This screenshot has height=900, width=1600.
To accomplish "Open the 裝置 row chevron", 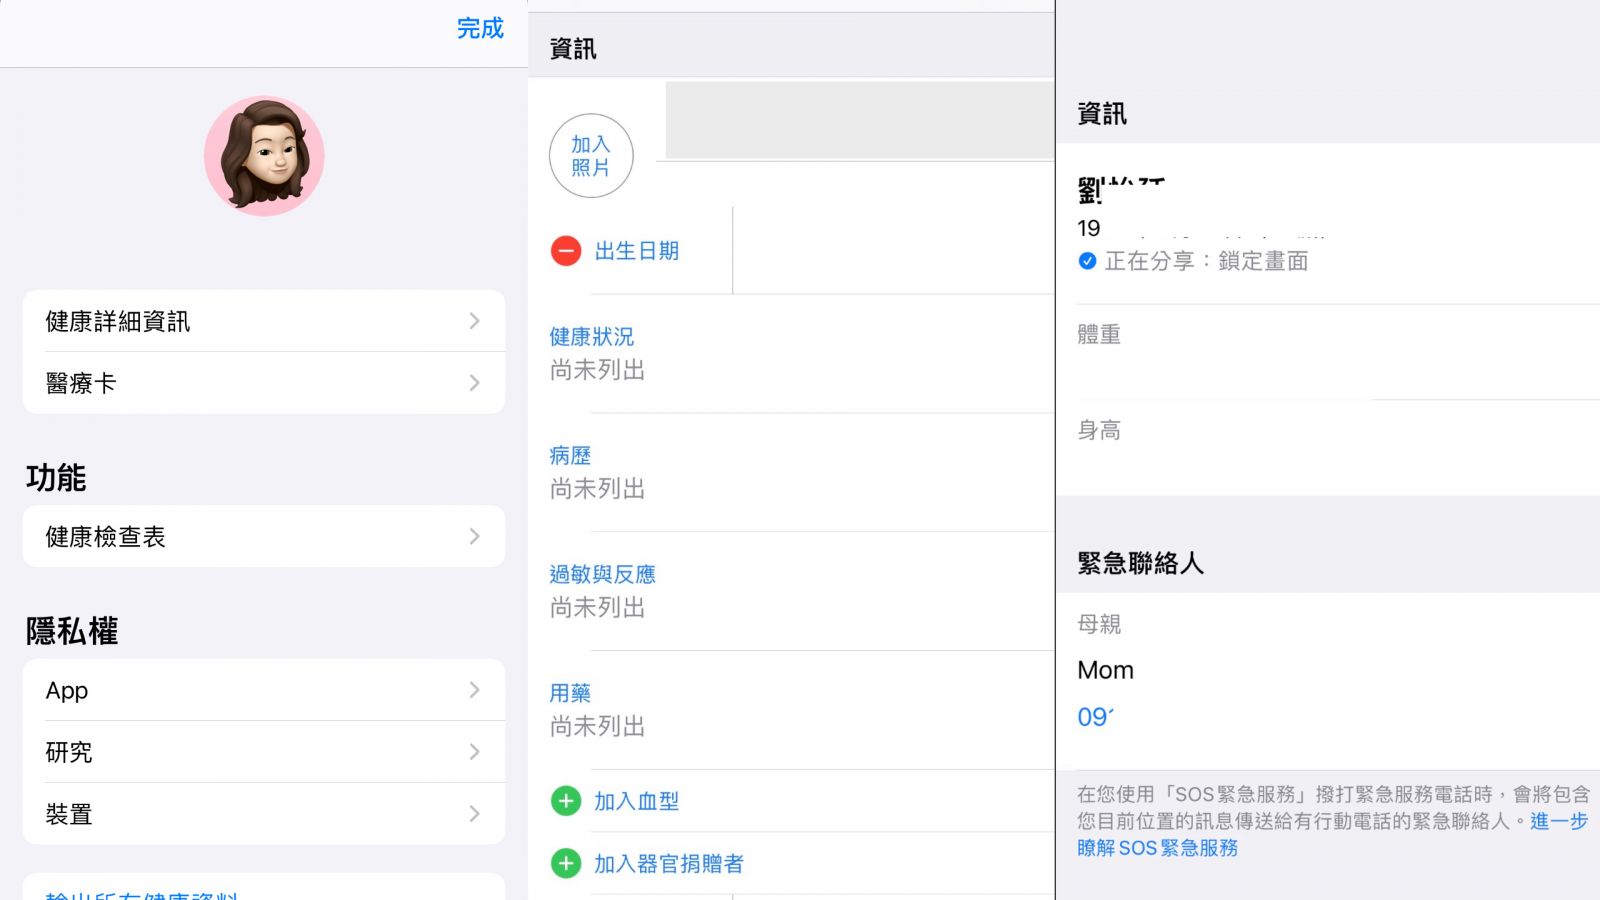I will 474,814.
